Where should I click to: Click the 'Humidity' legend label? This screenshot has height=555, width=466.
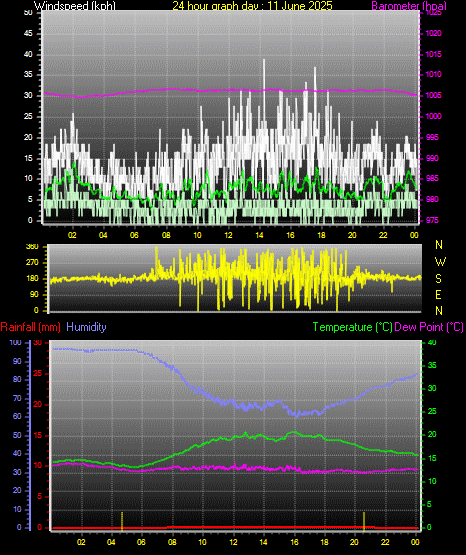pos(86,327)
